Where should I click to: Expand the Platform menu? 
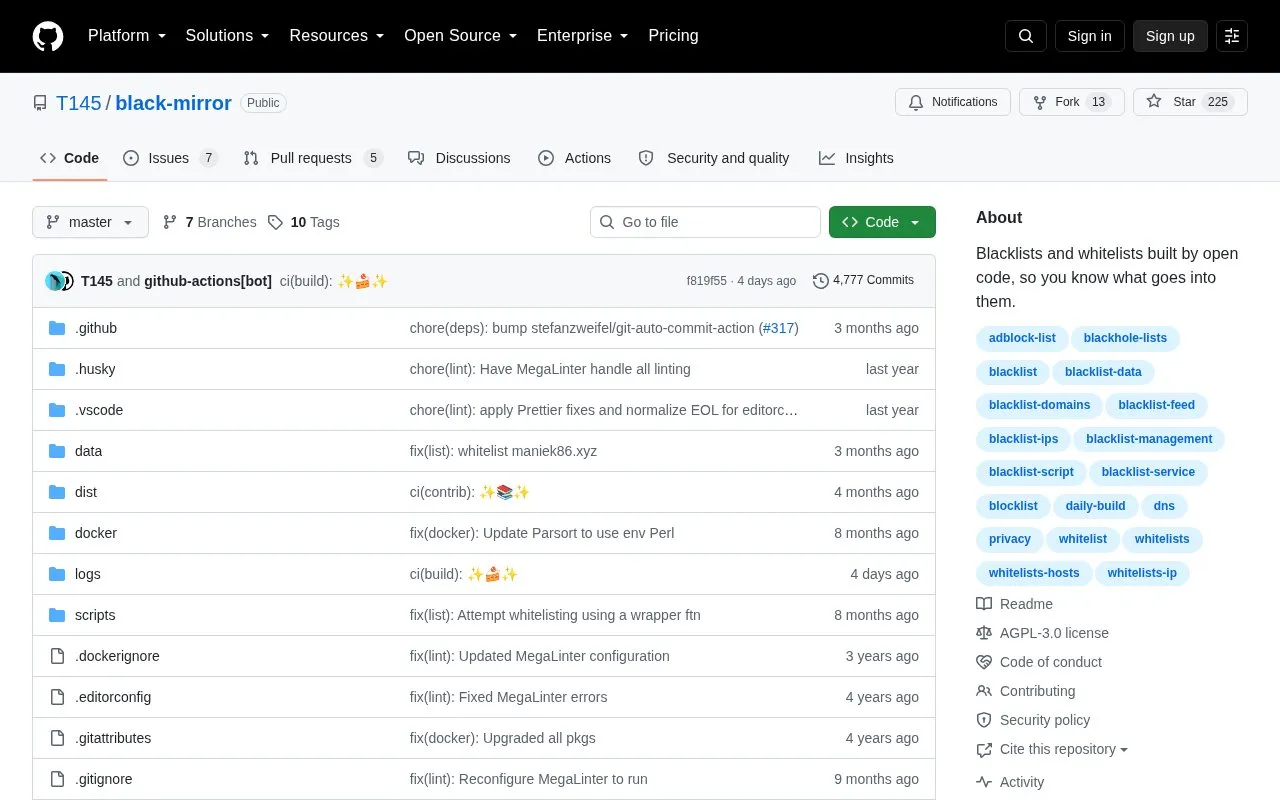pos(126,36)
